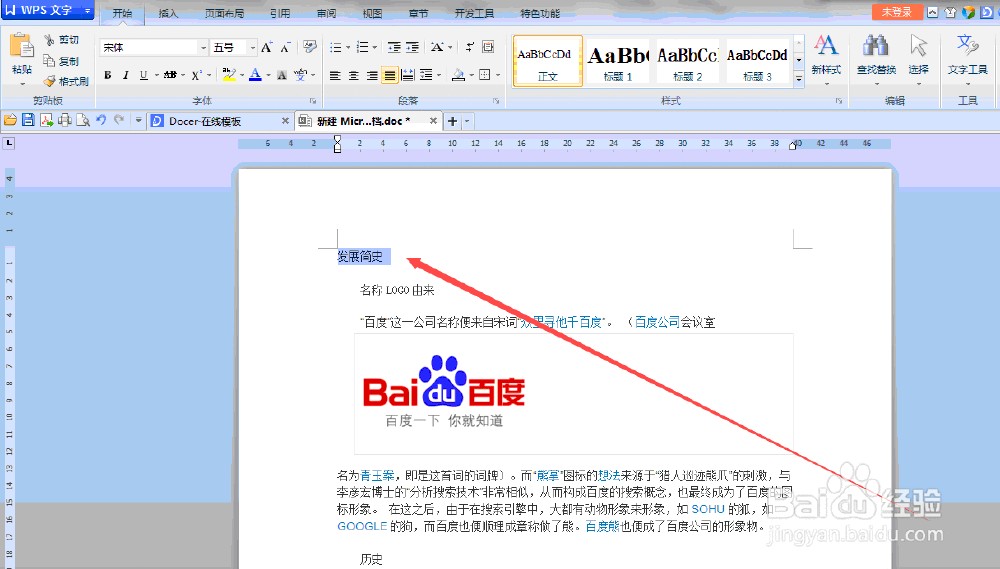Show or hide paragraph marks icon
Image resolution: width=1000 pixels, height=569 pixels.
coord(469,47)
